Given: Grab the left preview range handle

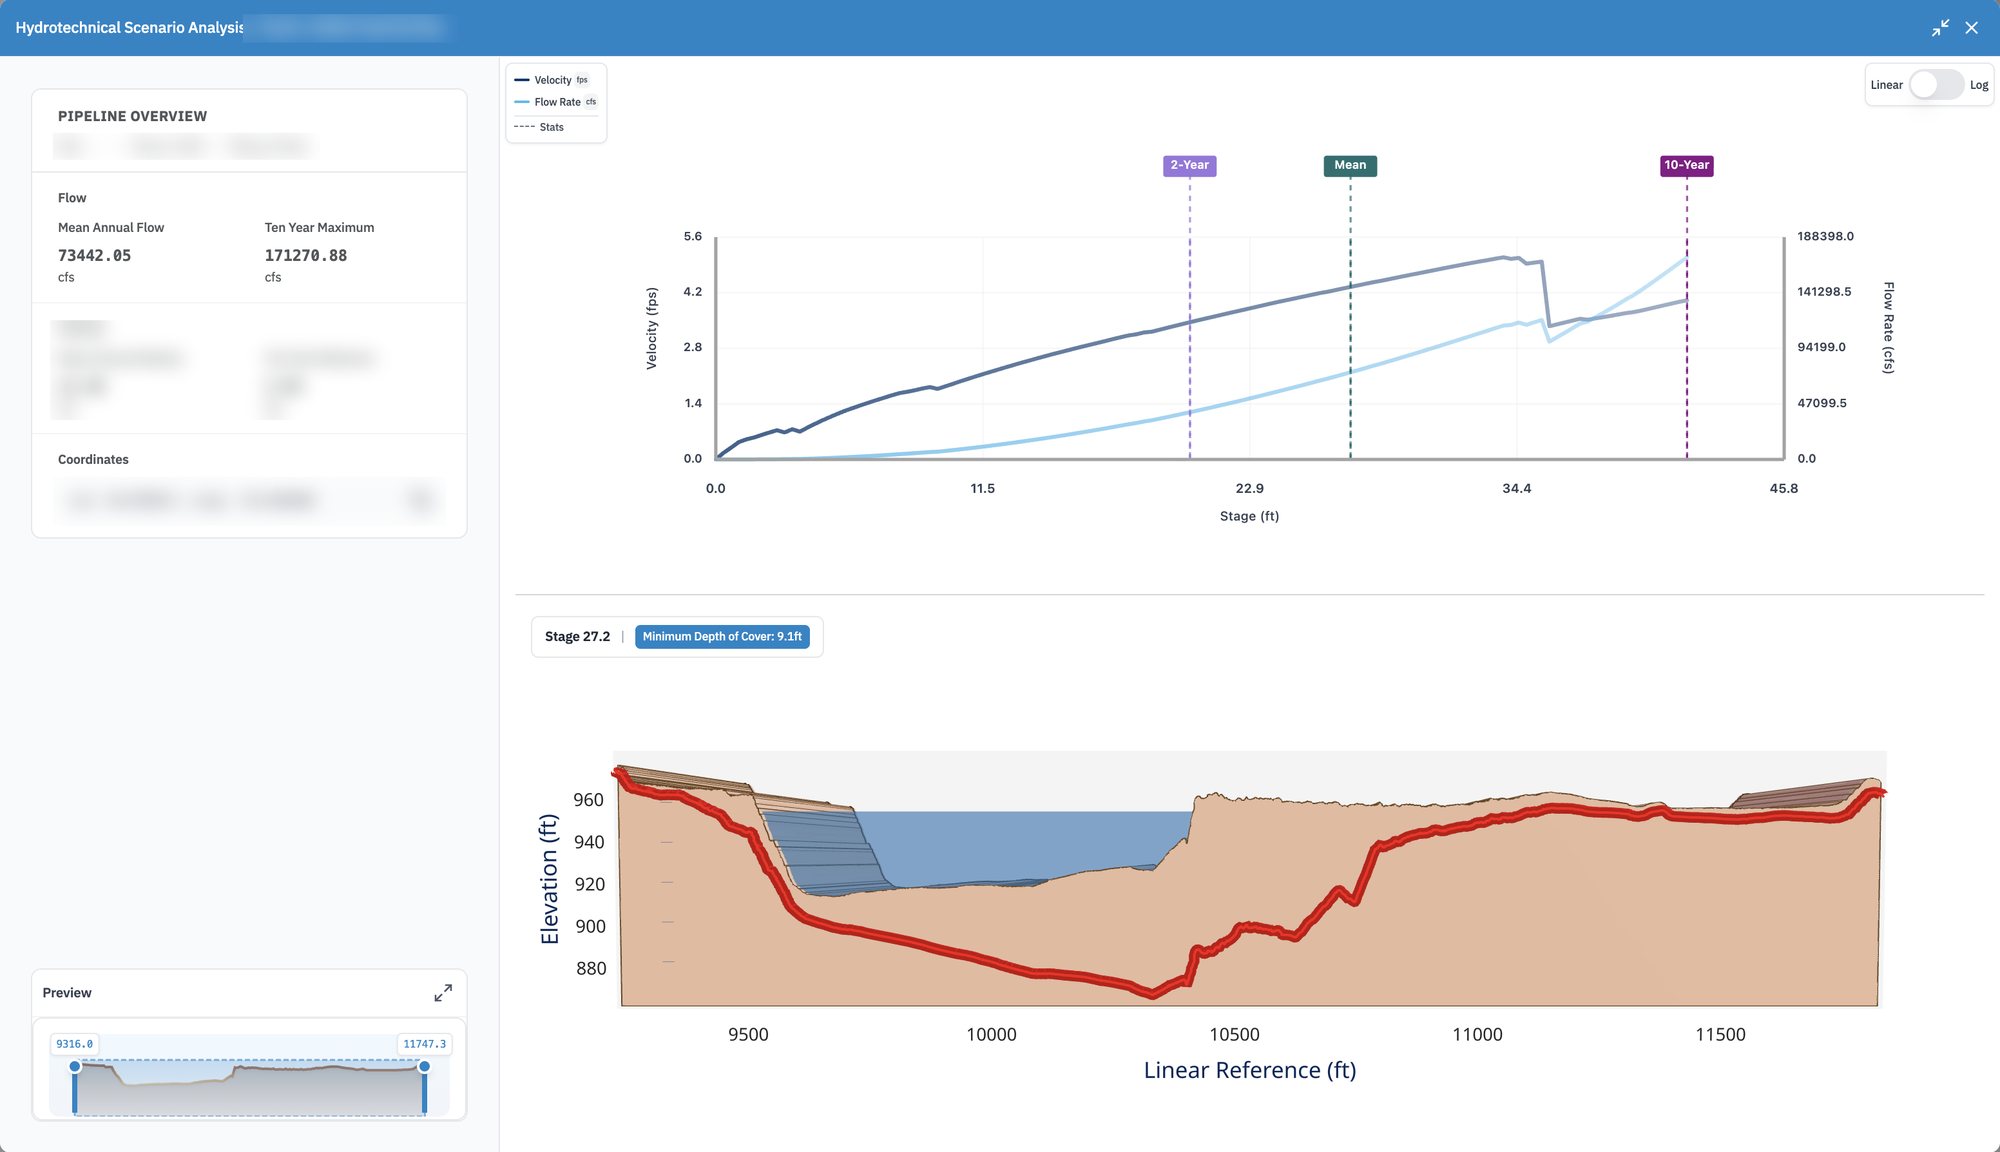Looking at the screenshot, I should pyautogui.click(x=75, y=1067).
